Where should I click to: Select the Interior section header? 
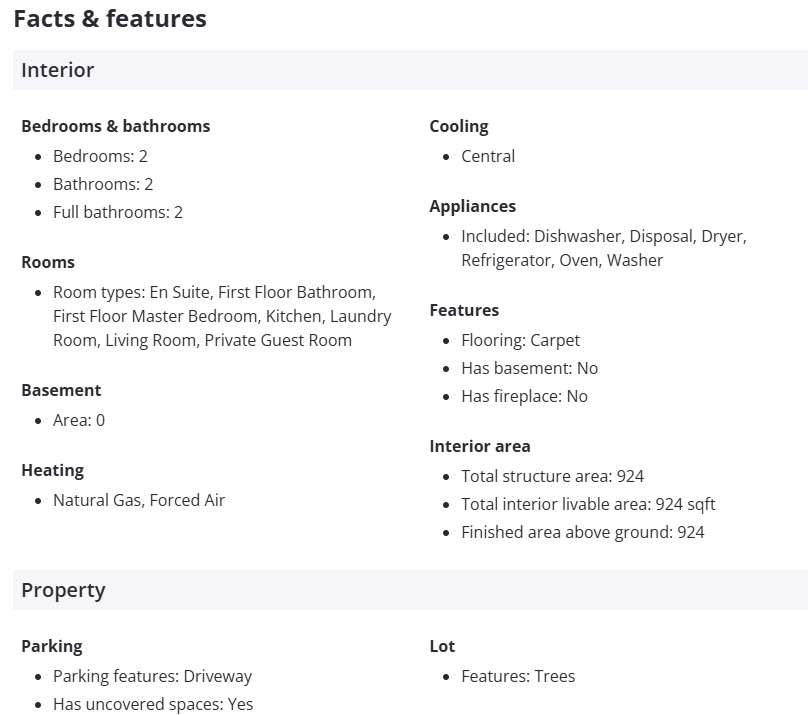click(x=58, y=70)
